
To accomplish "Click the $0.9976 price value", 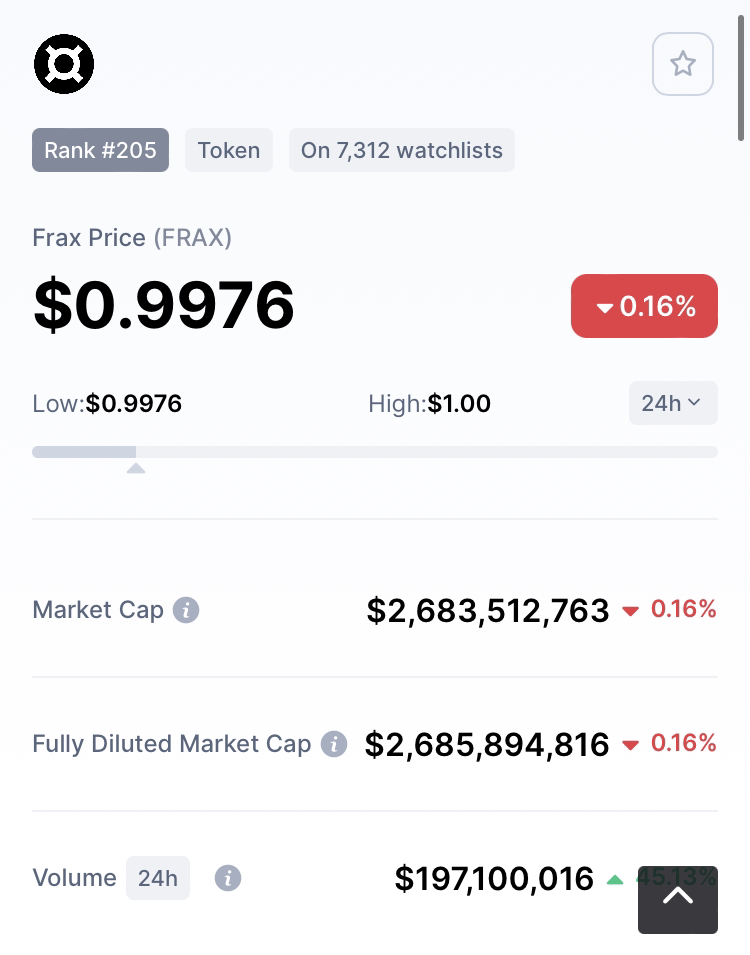I will point(164,305).
